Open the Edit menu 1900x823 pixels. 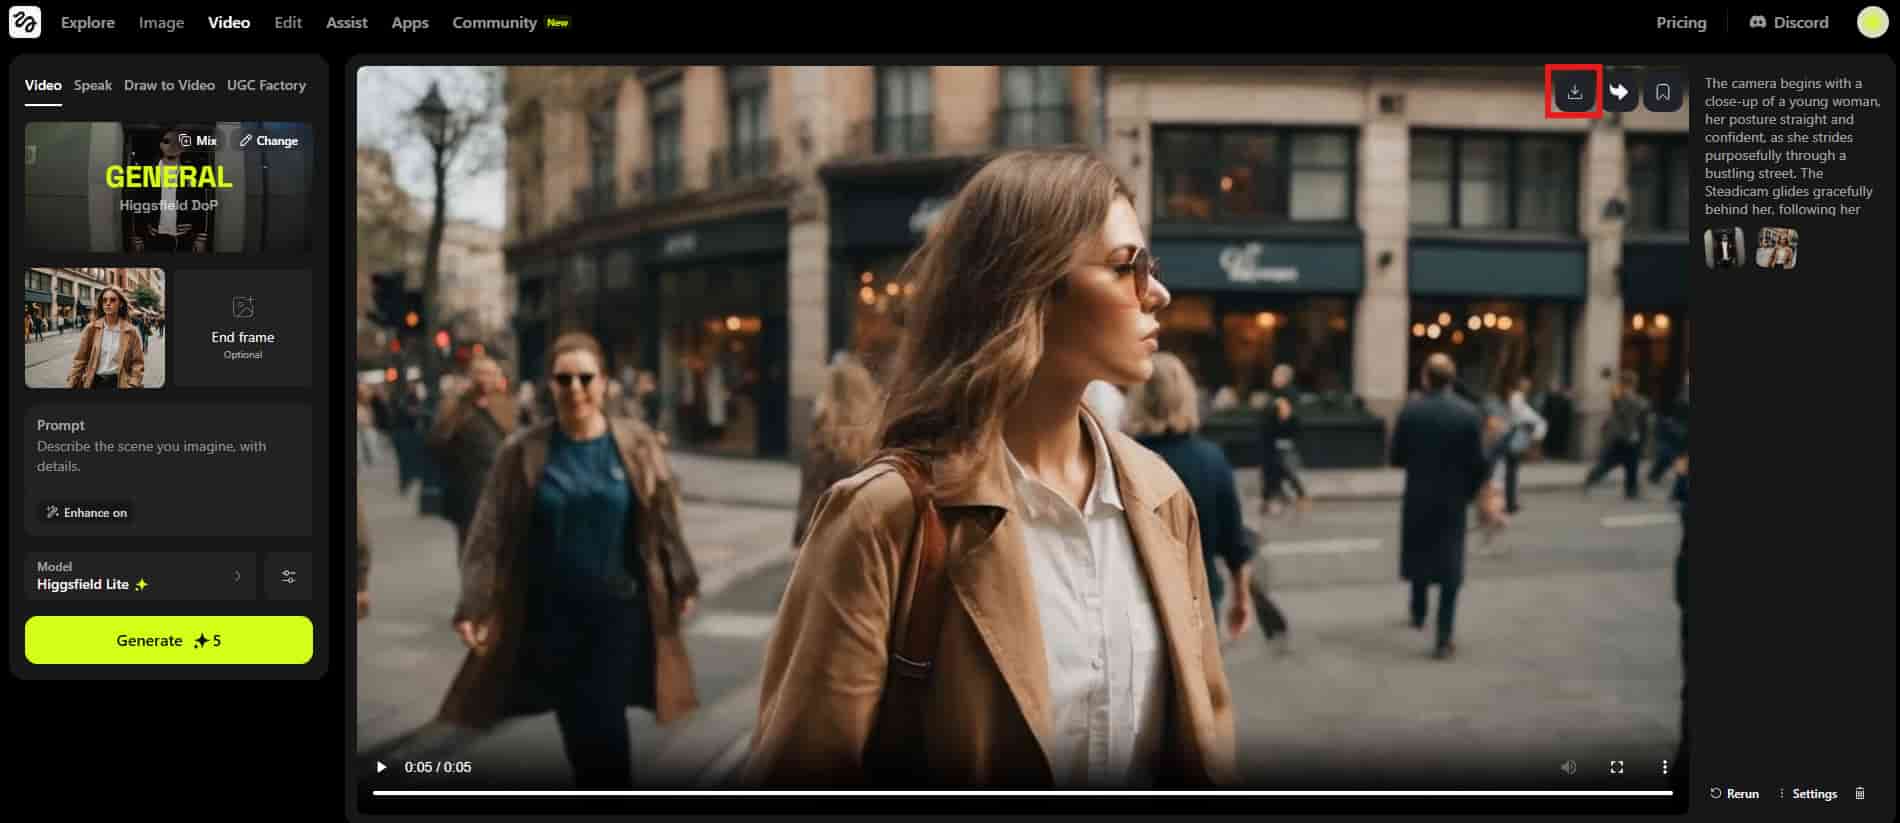[288, 22]
